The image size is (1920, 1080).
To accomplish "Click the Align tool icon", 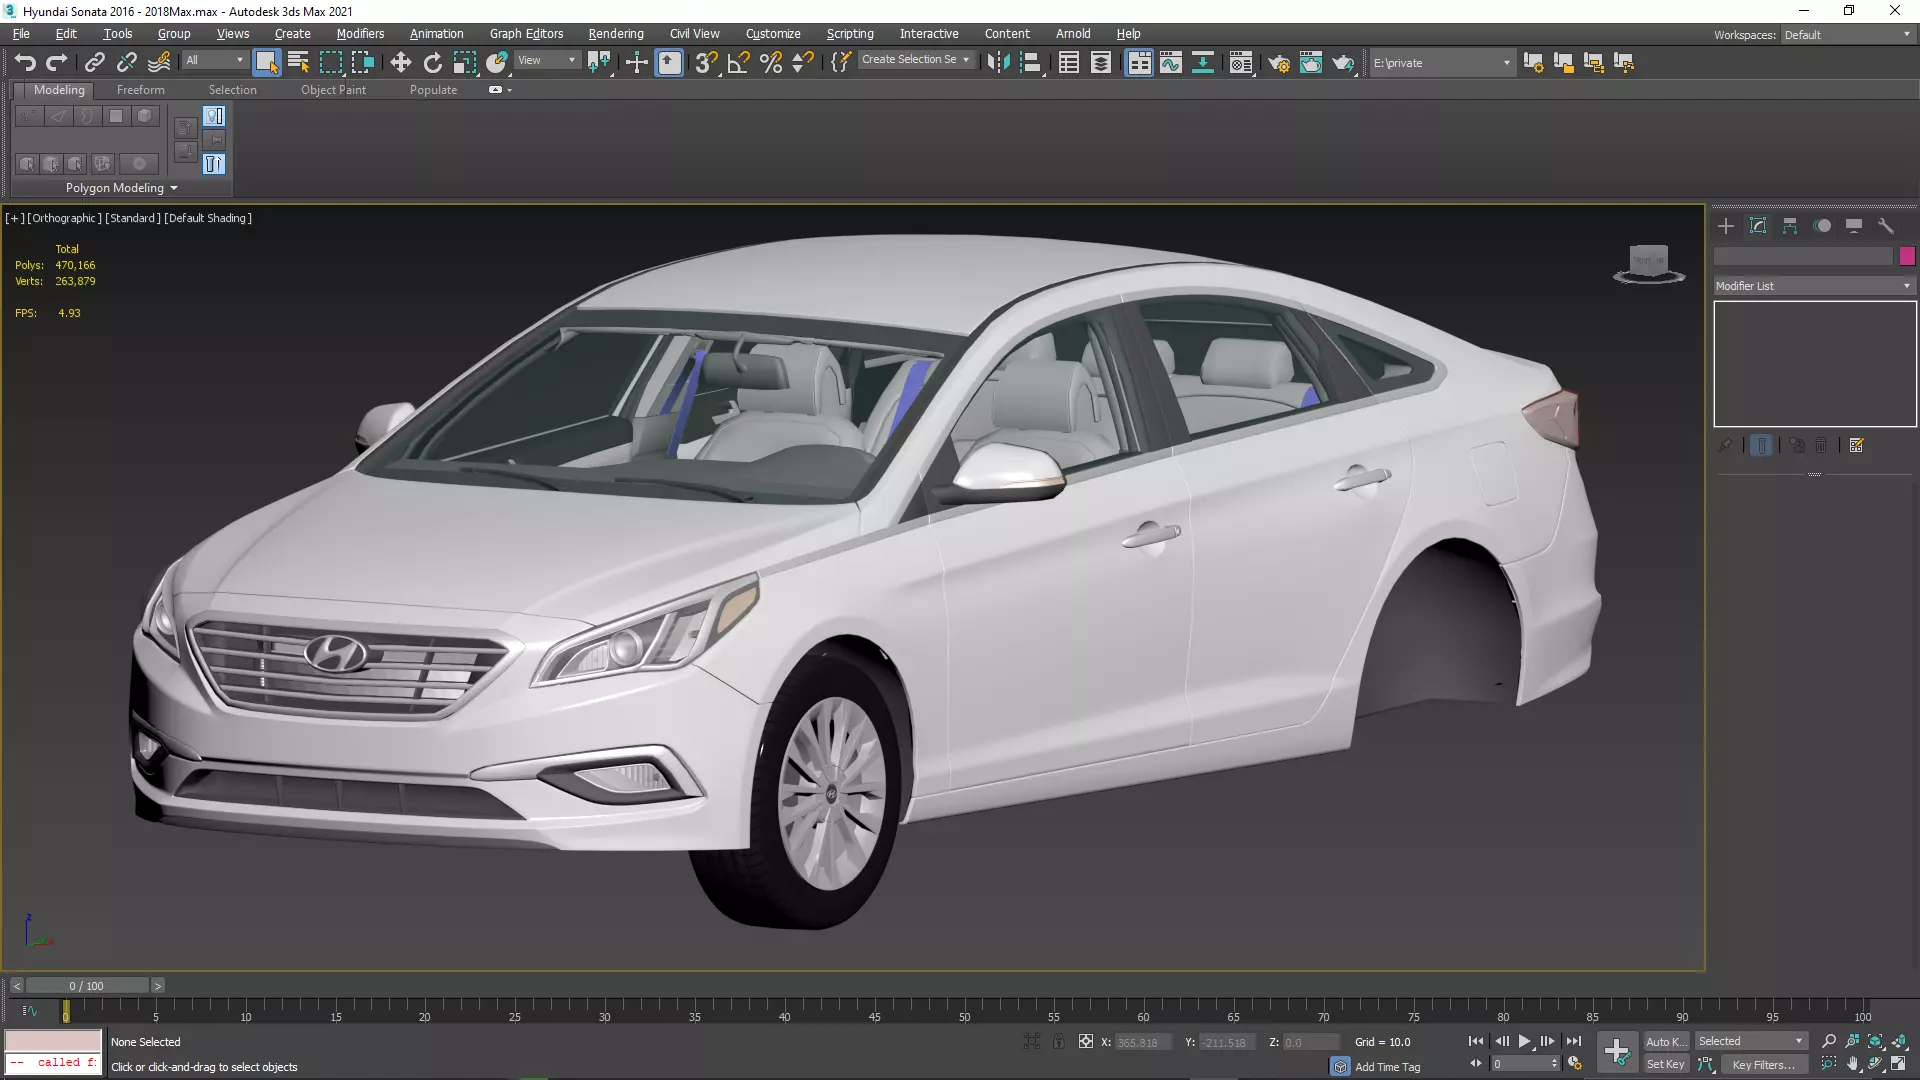I will [x=1030, y=62].
